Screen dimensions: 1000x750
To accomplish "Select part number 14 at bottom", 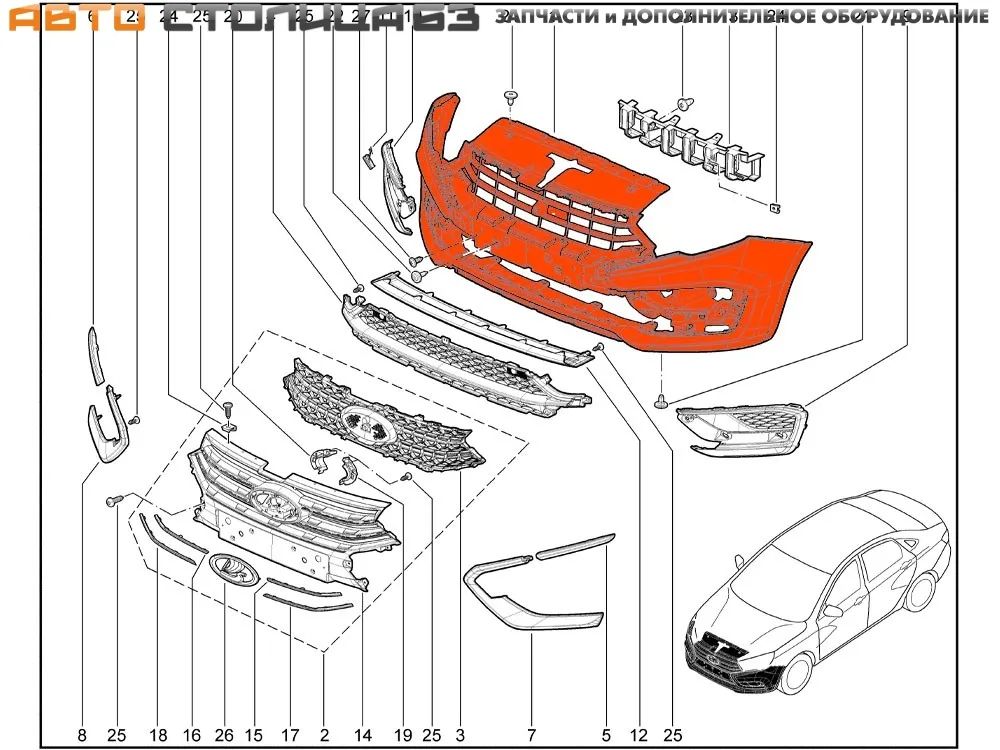I will 363,736.
